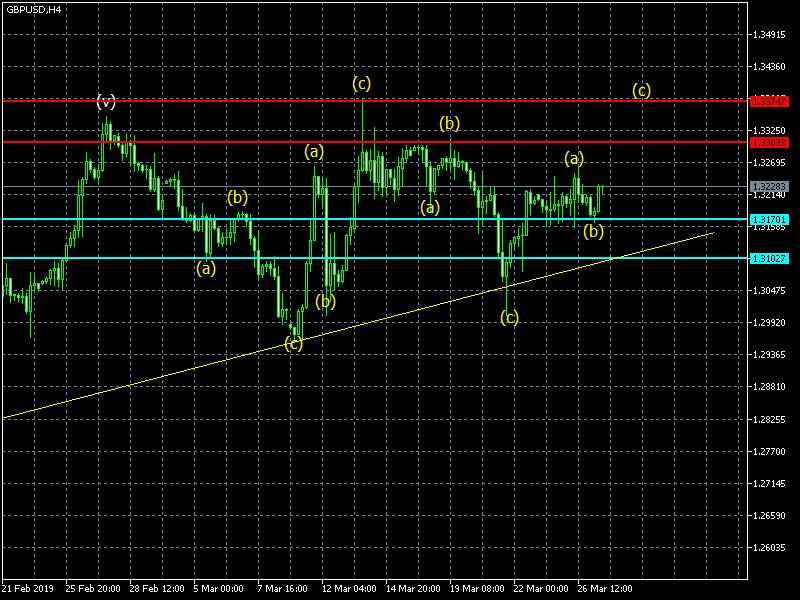
Task: Click the 26 Mar 12:00 time label
Action: tap(605, 589)
